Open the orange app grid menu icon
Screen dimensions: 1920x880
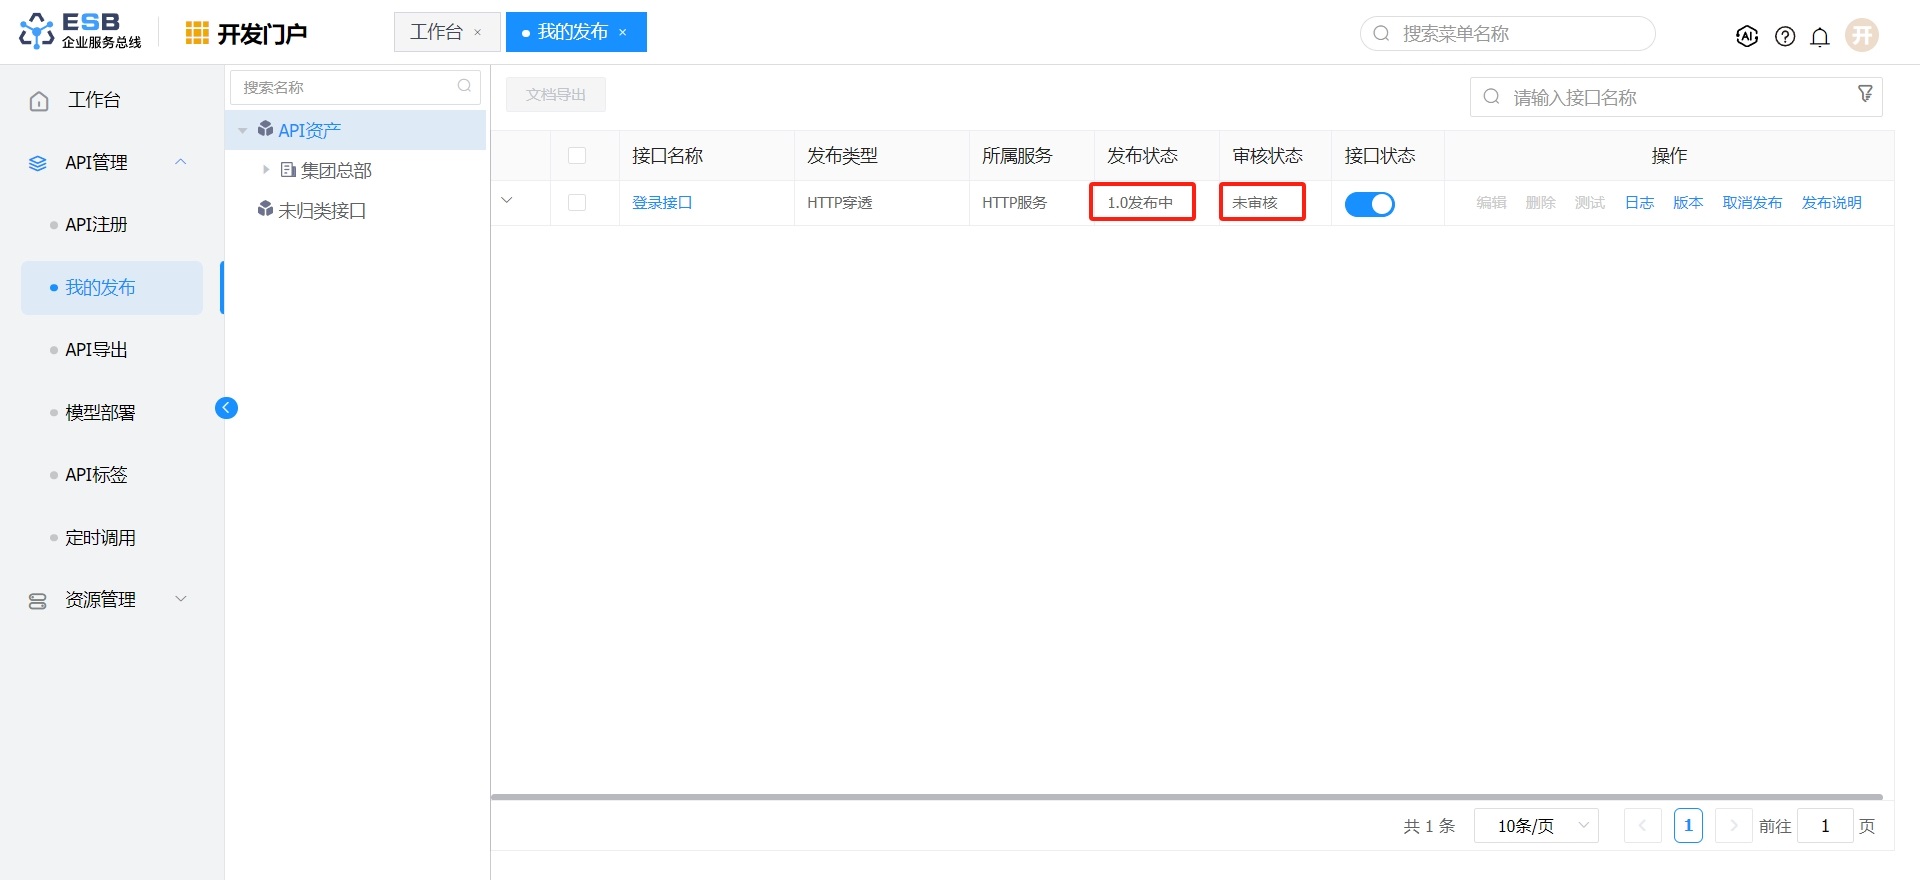pos(197,33)
